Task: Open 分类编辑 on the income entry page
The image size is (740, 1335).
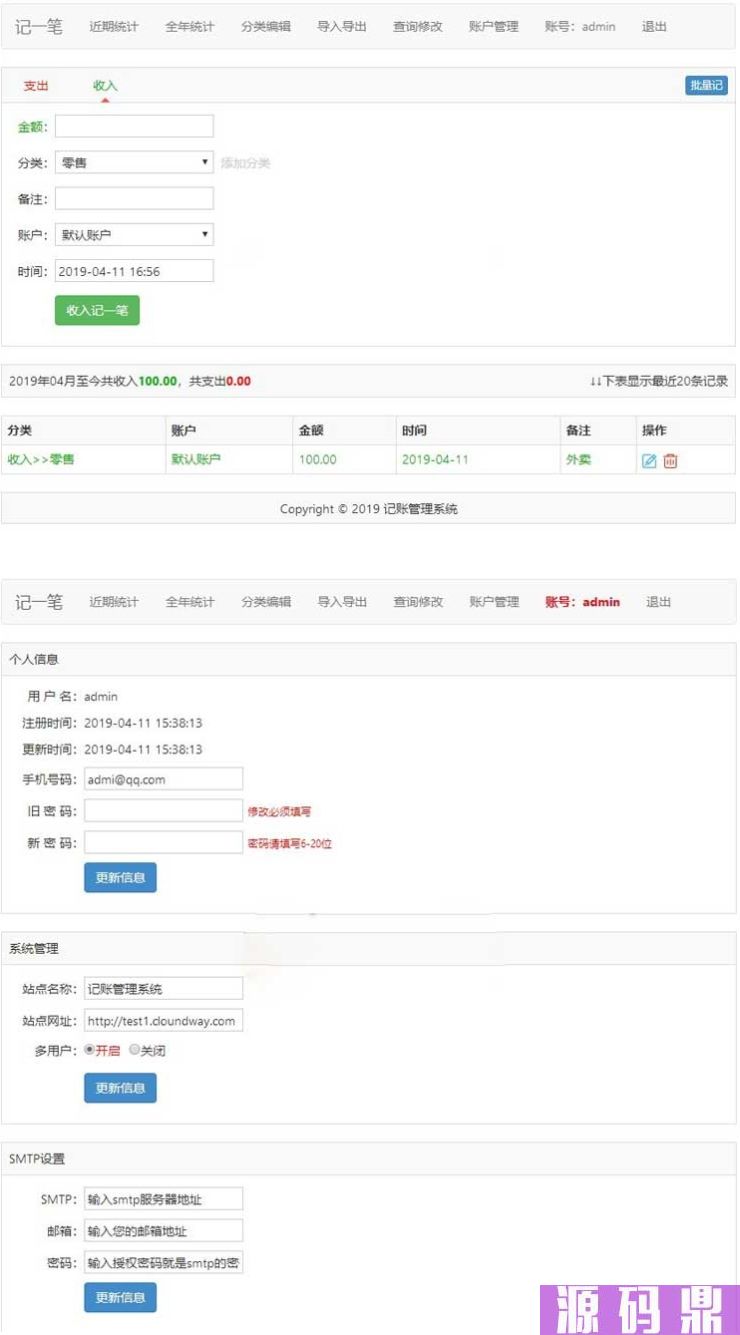Action: [x=266, y=27]
